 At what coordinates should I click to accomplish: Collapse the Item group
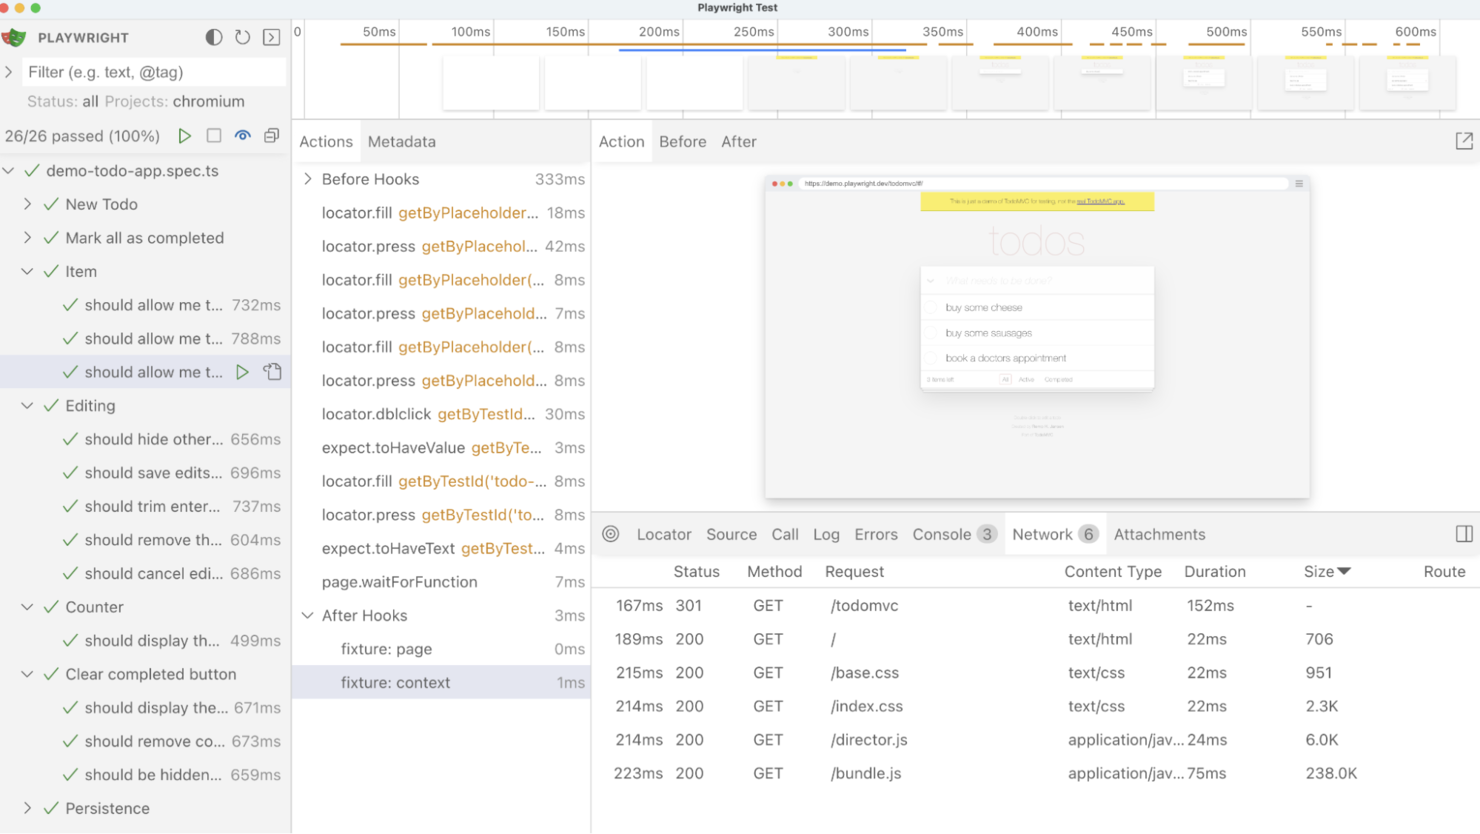click(28, 272)
